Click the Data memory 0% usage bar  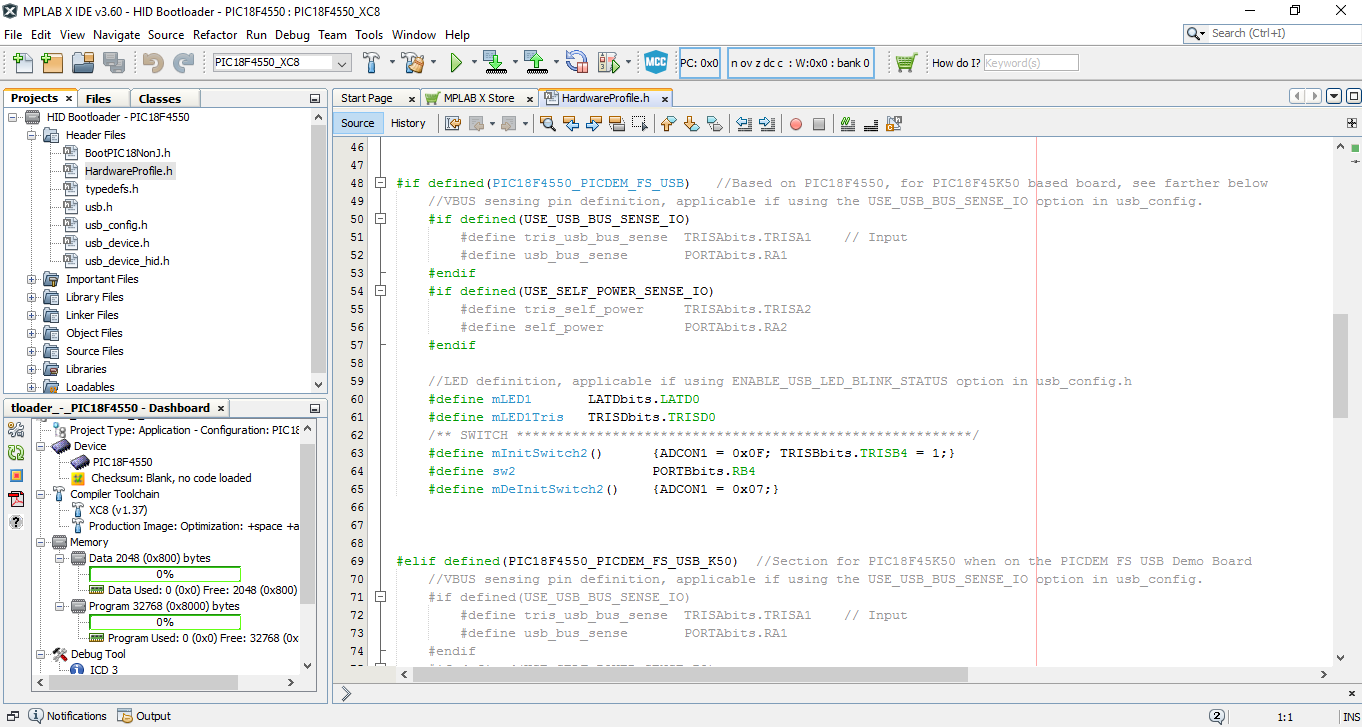165,574
